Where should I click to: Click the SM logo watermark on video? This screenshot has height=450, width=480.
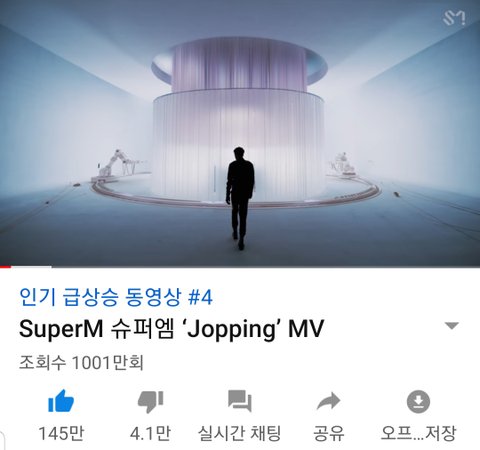coord(454,18)
